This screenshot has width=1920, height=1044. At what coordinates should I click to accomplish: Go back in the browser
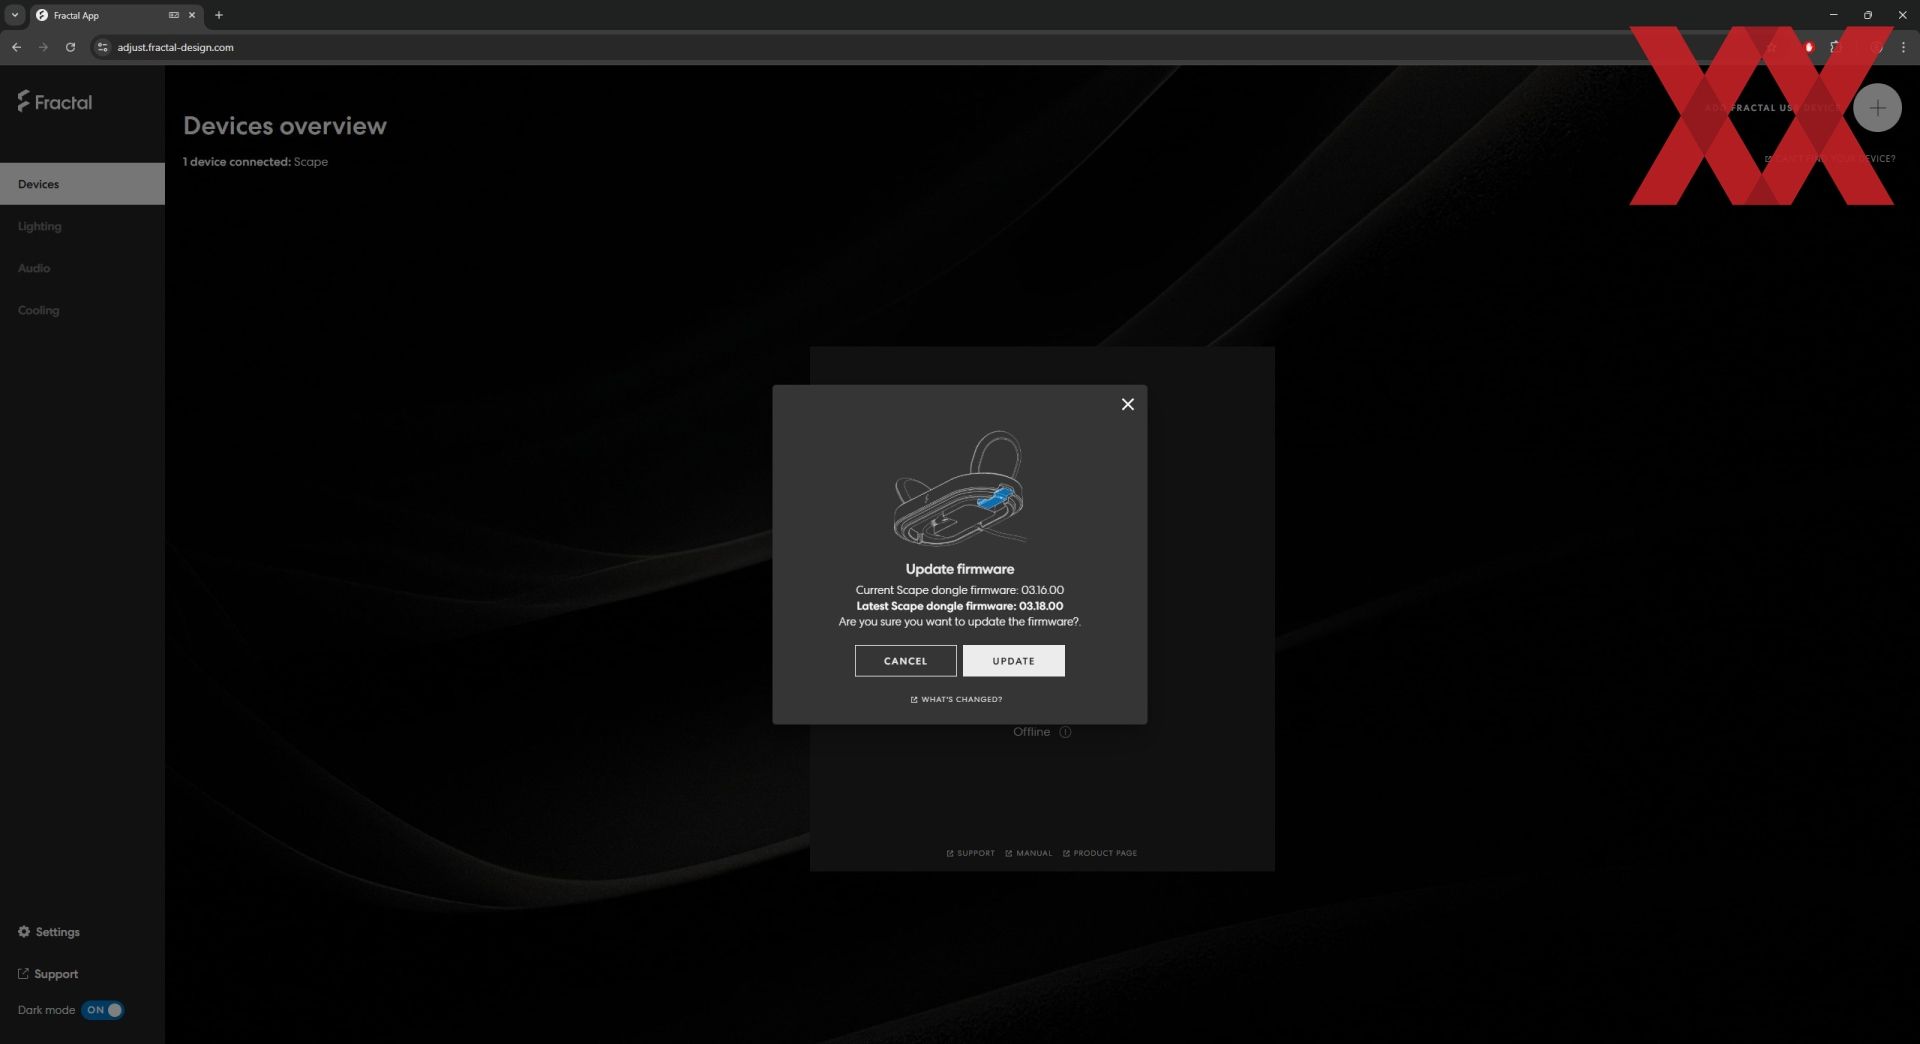coord(16,47)
